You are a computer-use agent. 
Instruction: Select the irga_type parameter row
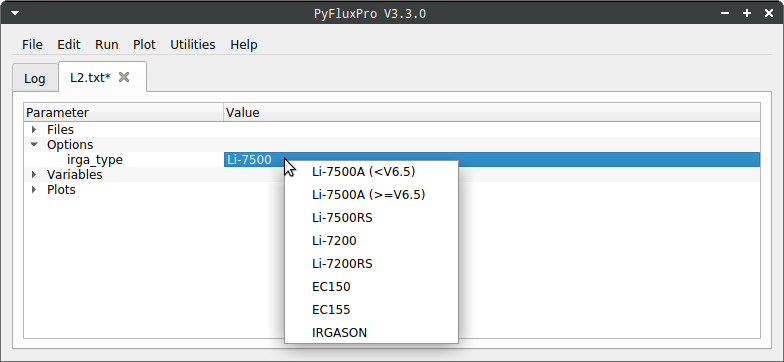pos(94,160)
